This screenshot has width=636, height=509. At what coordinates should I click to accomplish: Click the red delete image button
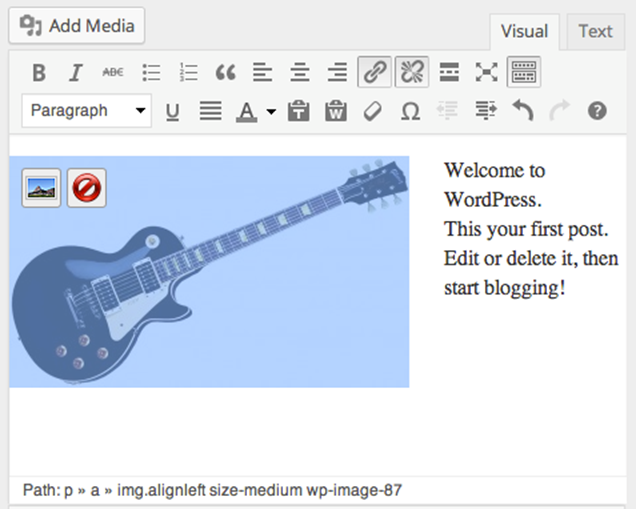click(x=87, y=188)
